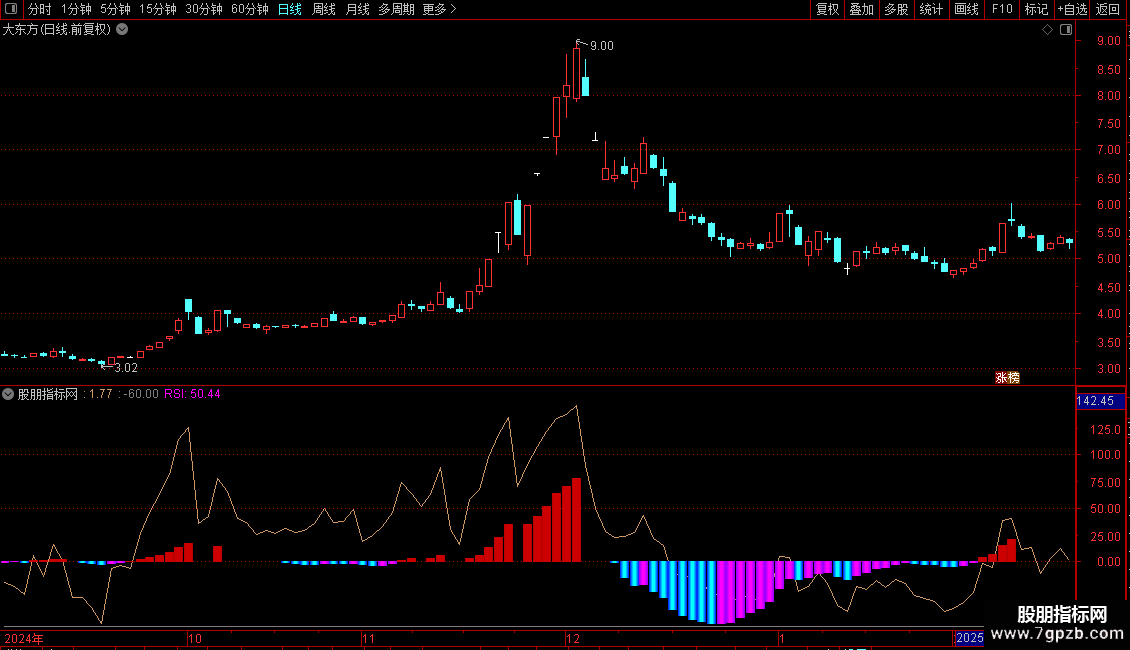Switch to the 分时 intraday view
1130x650 pixels.
click(x=40, y=9)
